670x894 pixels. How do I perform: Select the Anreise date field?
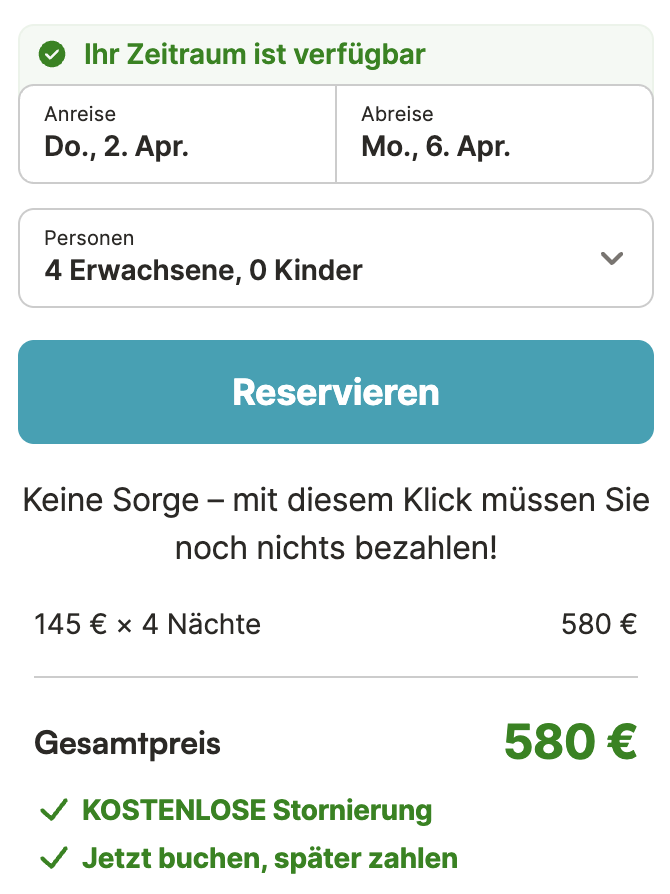coord(176,134)
